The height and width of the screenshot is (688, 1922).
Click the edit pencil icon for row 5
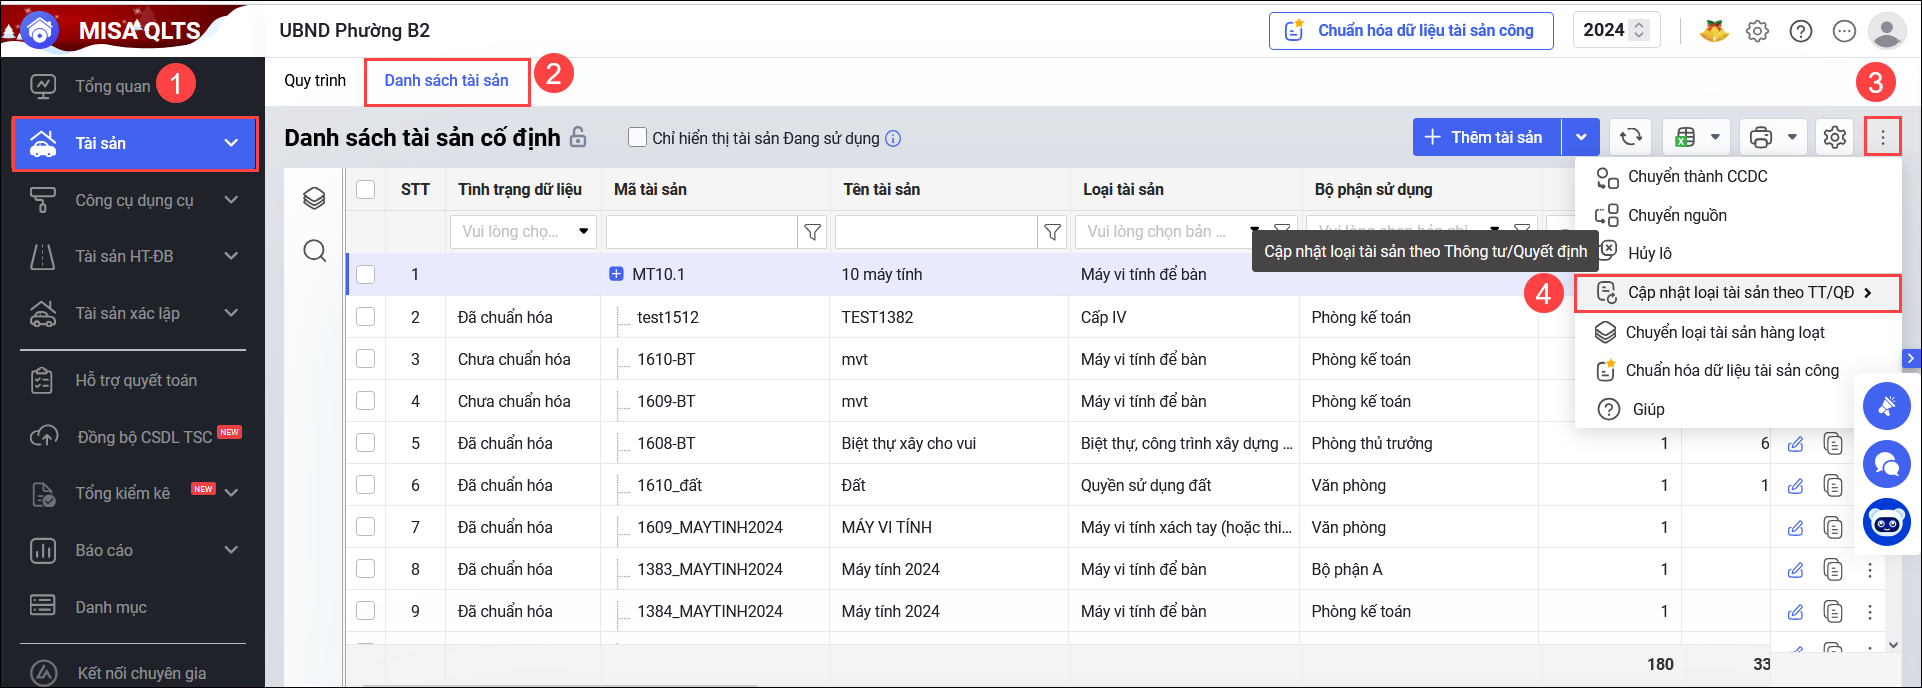1795,444
